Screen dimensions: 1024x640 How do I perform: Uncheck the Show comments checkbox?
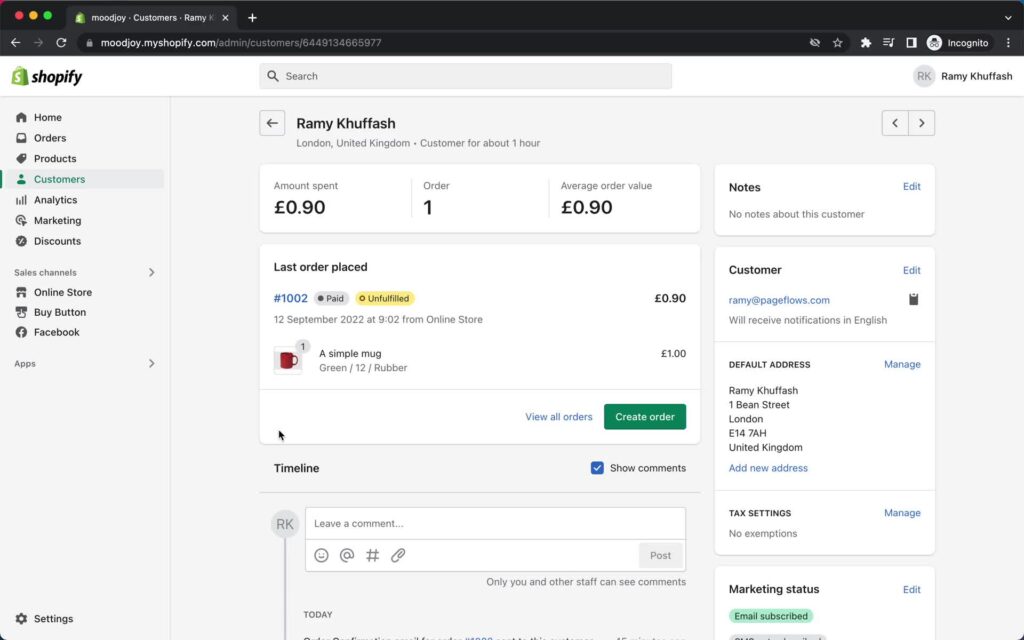click(x=597, y=467)
